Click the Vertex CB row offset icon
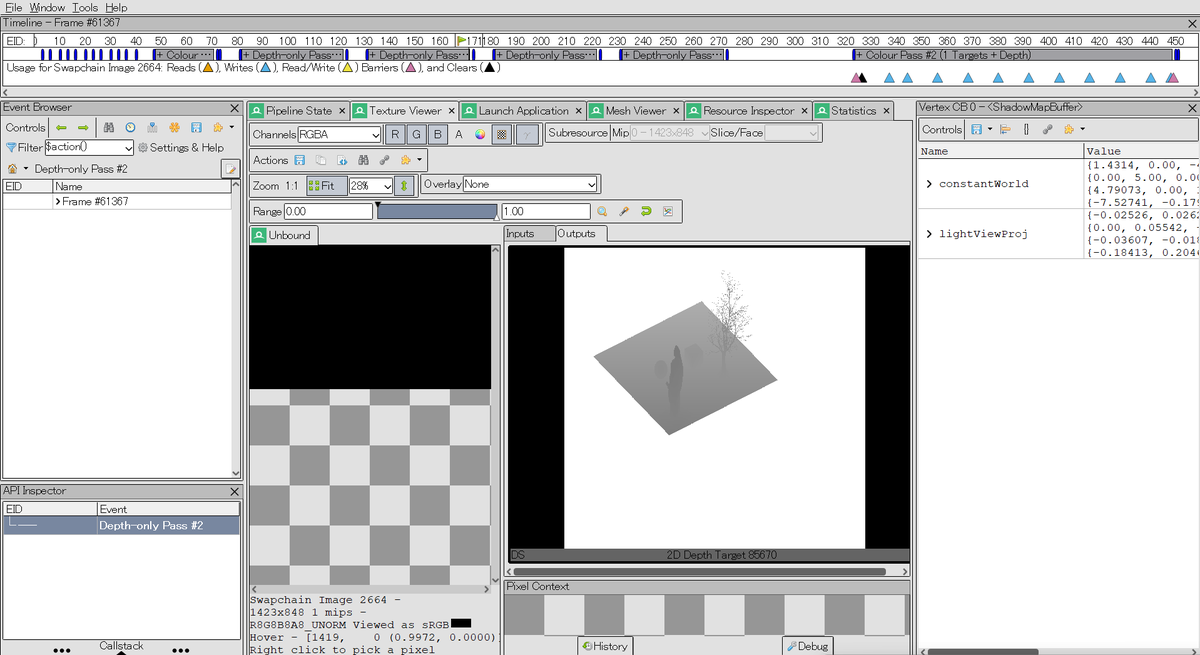 [x=1005, y=129]
